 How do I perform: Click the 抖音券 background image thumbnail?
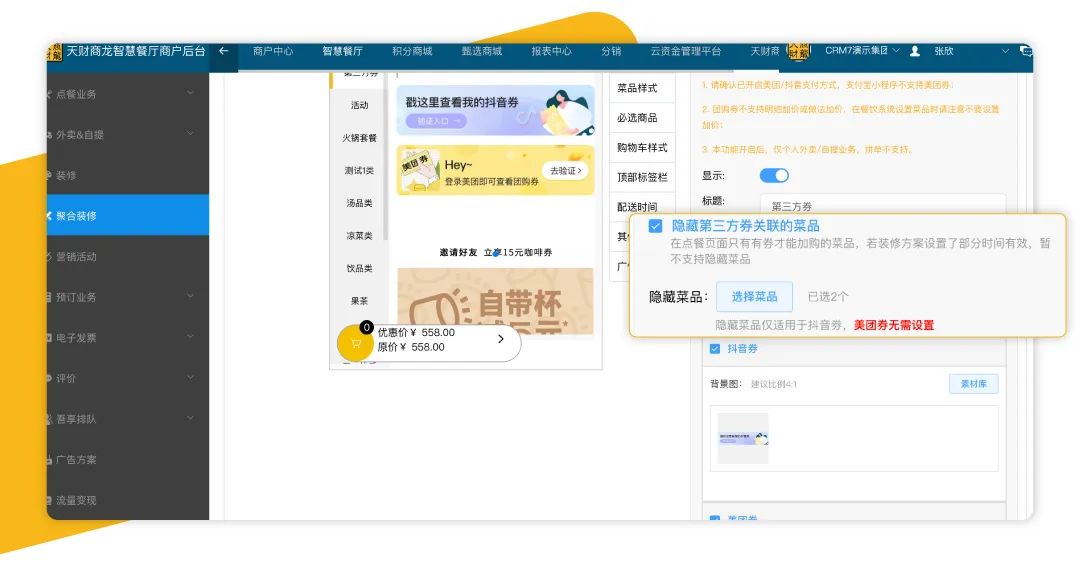(x=743, y=438)
